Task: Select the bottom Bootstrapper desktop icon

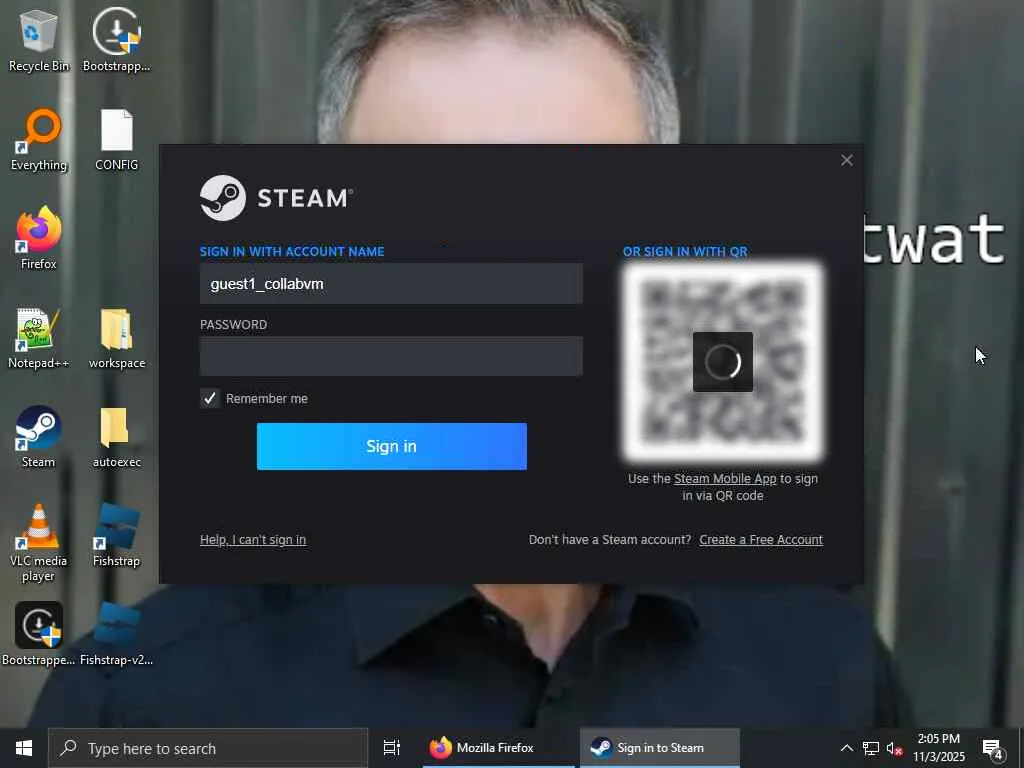Action: point(39,634)
